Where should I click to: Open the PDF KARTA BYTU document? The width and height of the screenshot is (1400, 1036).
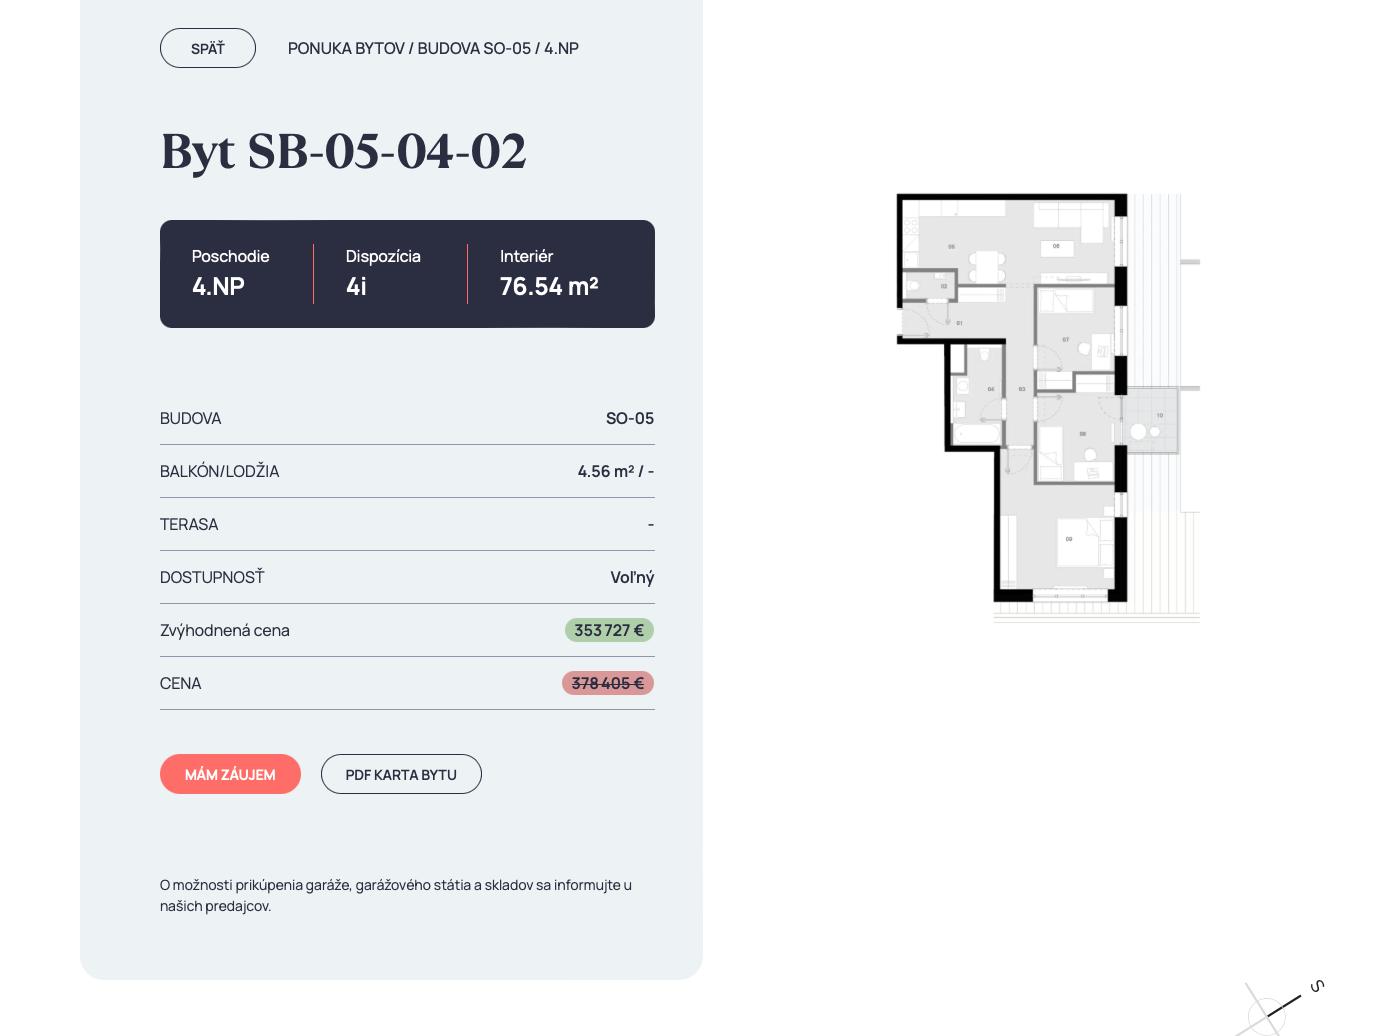click(x=401, y=774)
